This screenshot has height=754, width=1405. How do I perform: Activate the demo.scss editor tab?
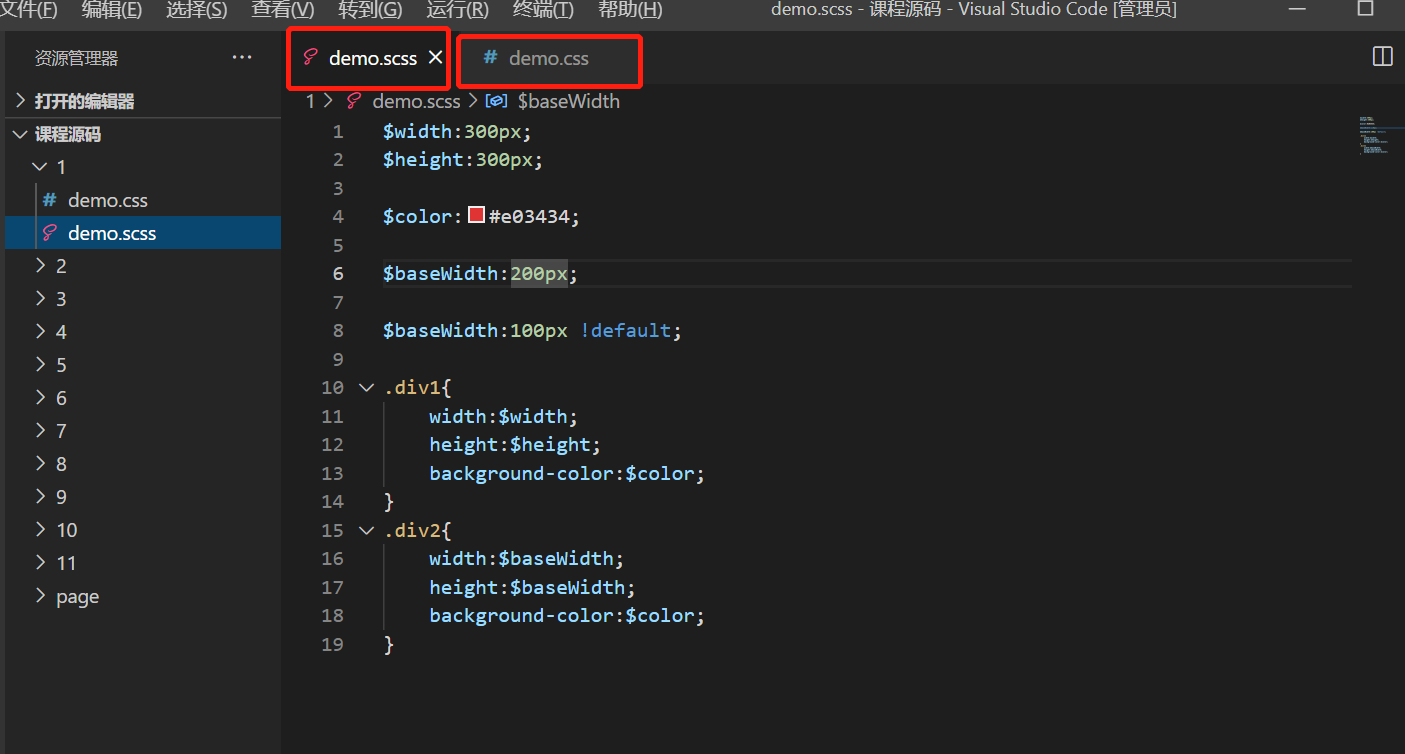(x=369, y=58)
